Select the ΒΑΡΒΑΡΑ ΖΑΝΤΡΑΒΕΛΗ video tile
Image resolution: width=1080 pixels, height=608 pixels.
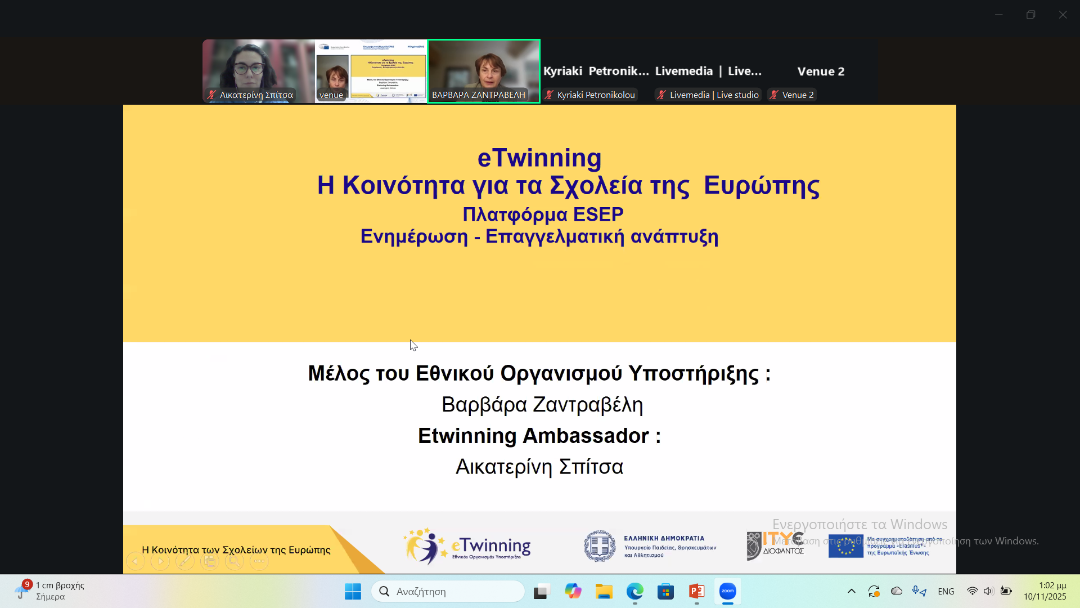pyautogui.click(x=484, y=71)
